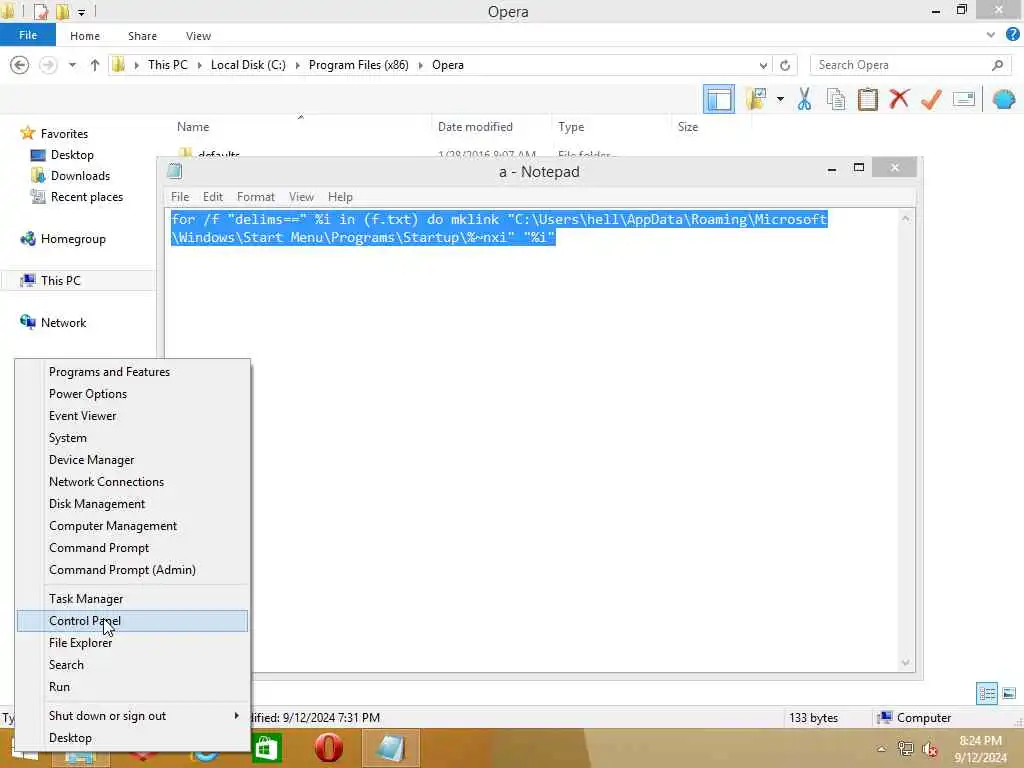
Task: Open the Share ribbon tab
Action: click(142, 36)
